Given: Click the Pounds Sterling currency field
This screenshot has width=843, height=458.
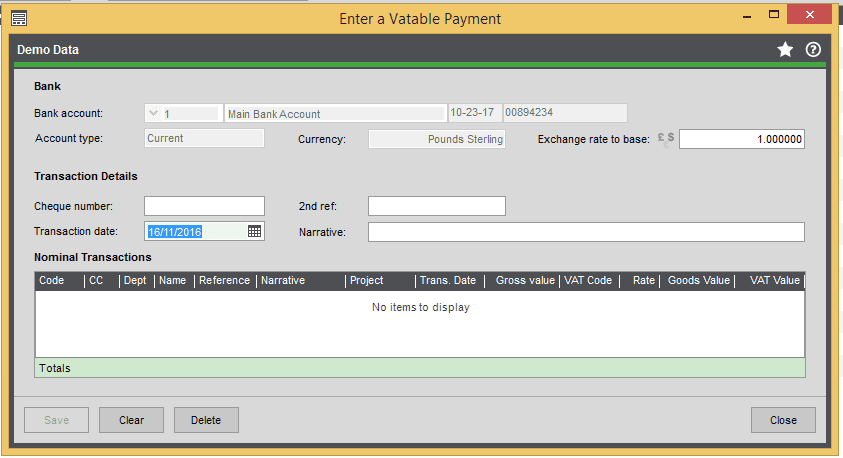Looking at the screenshot, I should pyautogui.click(x=437, y=139).
